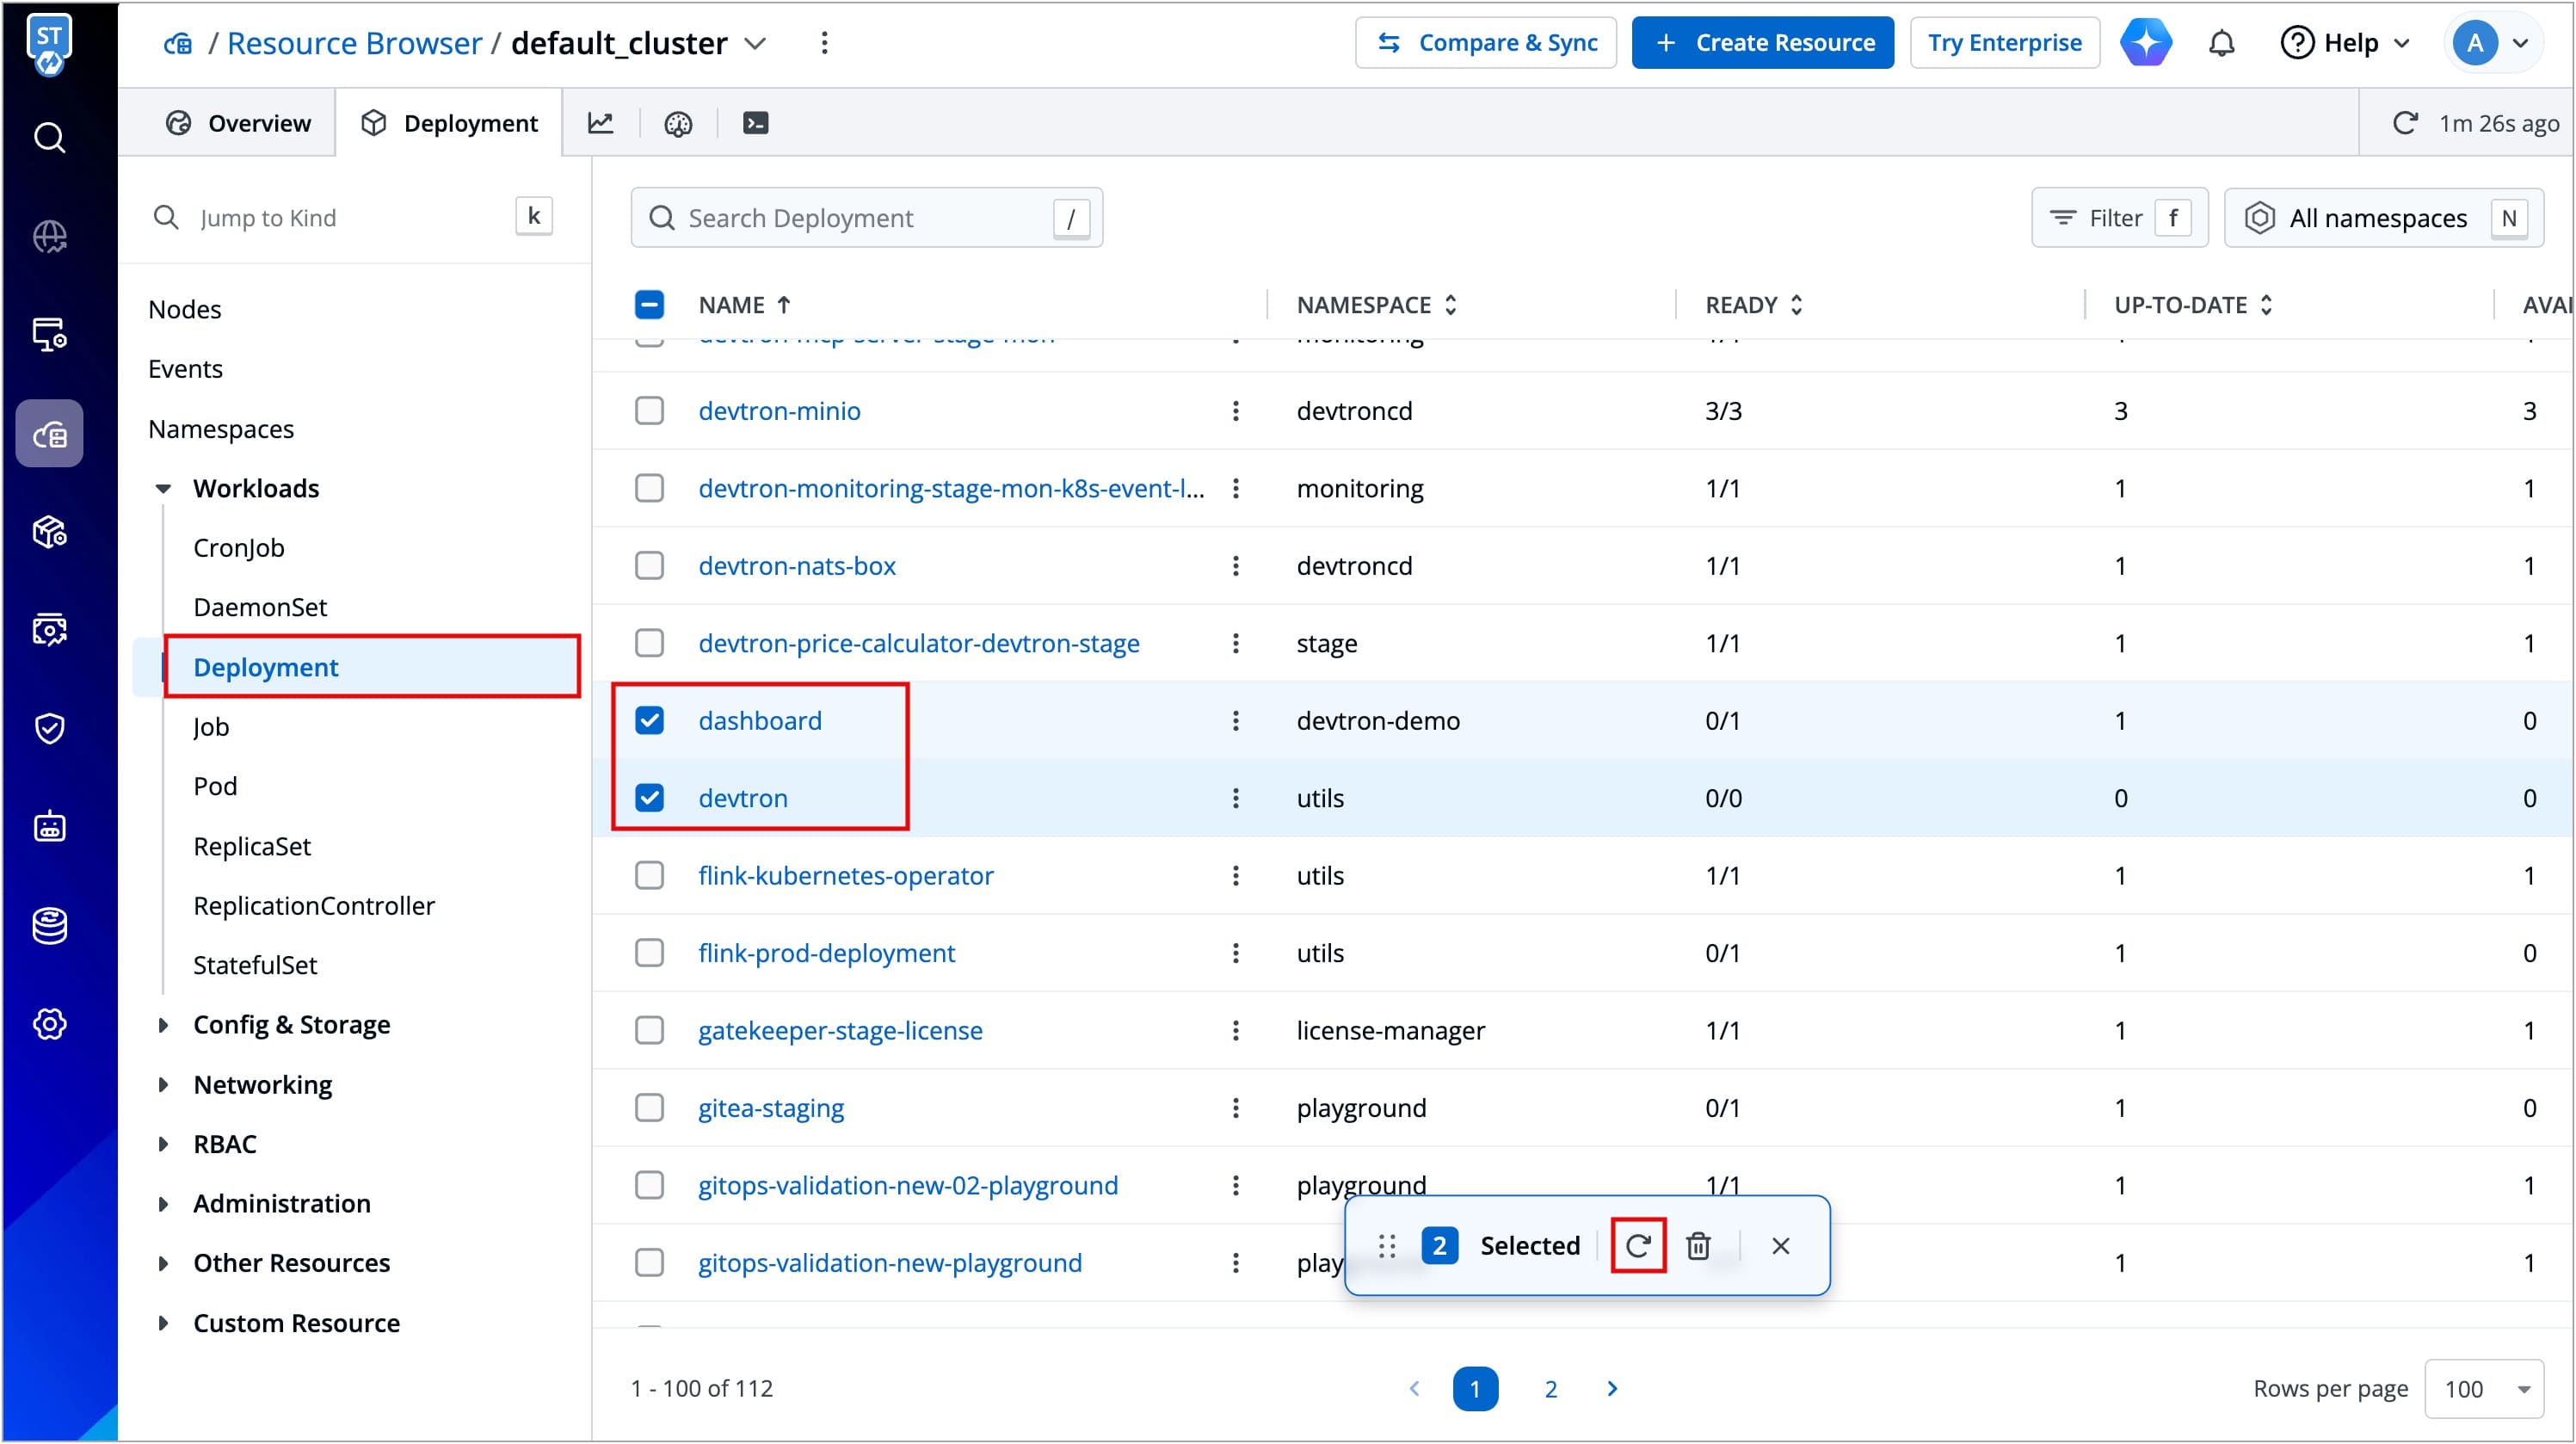Viewport: 2576px width, 1444px height.
Task: Open the kebab menu for the devtron-minio row
Action: tap(1235, 411)
